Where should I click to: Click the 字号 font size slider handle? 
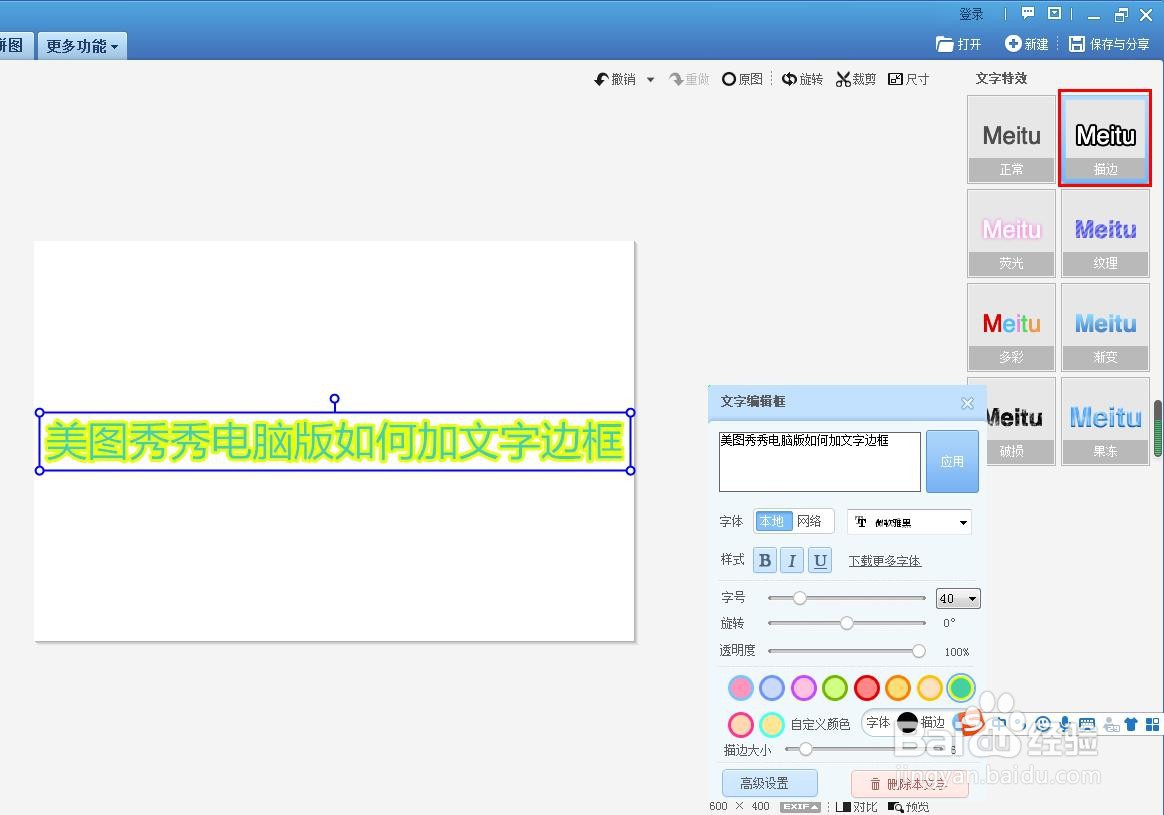point(800,598)
